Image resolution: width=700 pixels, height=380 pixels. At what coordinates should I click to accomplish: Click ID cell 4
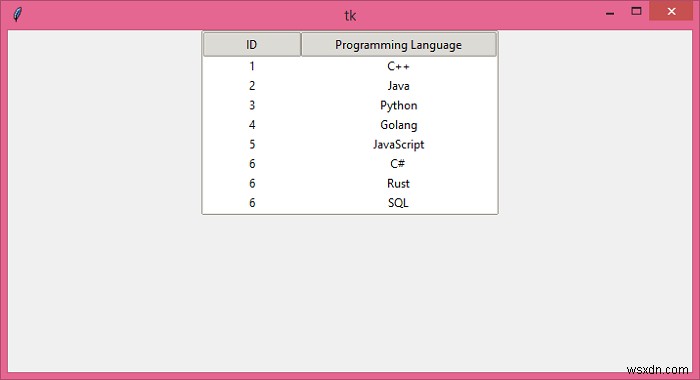point(252,125)
